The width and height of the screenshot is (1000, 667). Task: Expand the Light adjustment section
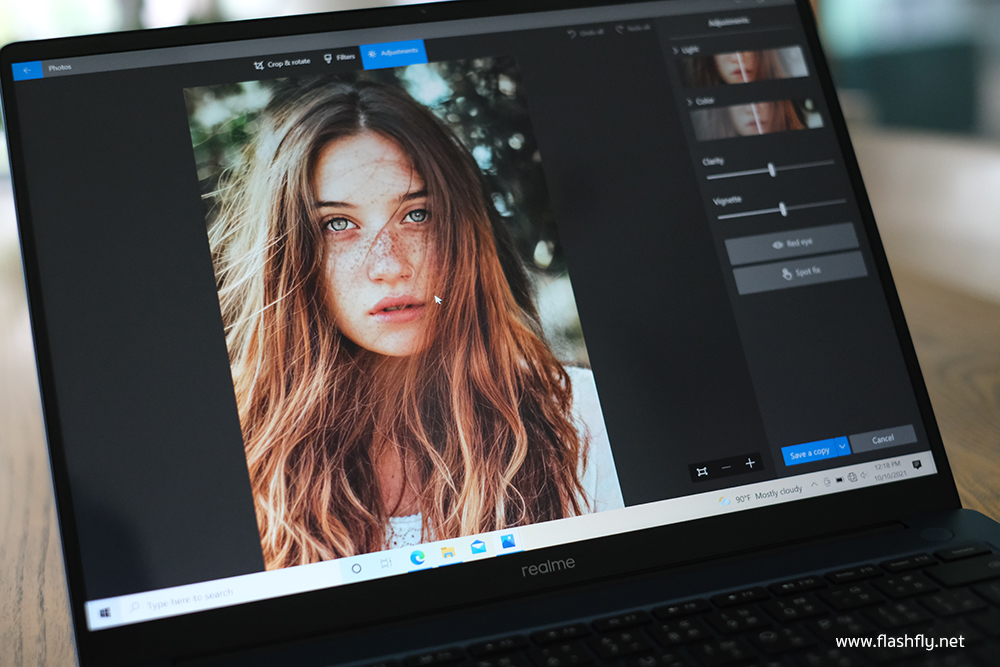[x=677, y=49]
